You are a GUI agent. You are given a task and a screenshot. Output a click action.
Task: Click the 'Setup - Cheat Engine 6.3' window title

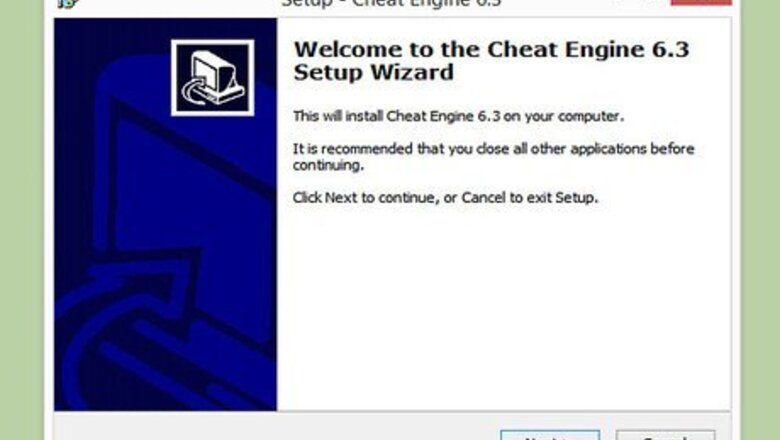point(391,3)
